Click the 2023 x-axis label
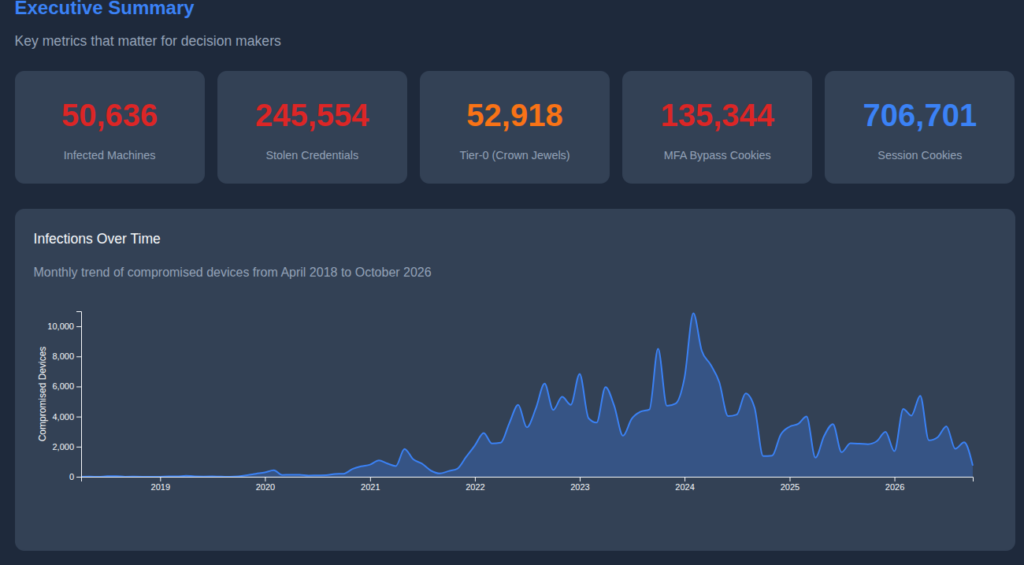Viewport: 1024px width, 565px height. 580,487
